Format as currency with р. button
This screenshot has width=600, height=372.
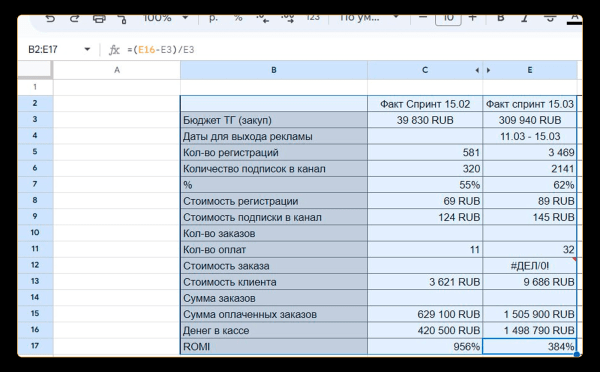[213, 18]
